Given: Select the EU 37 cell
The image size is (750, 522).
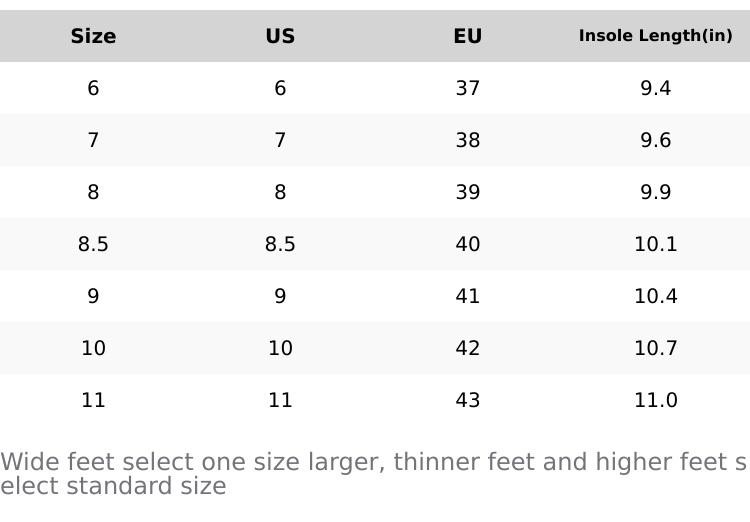Looking at the screenshot, I should point(468,88).
